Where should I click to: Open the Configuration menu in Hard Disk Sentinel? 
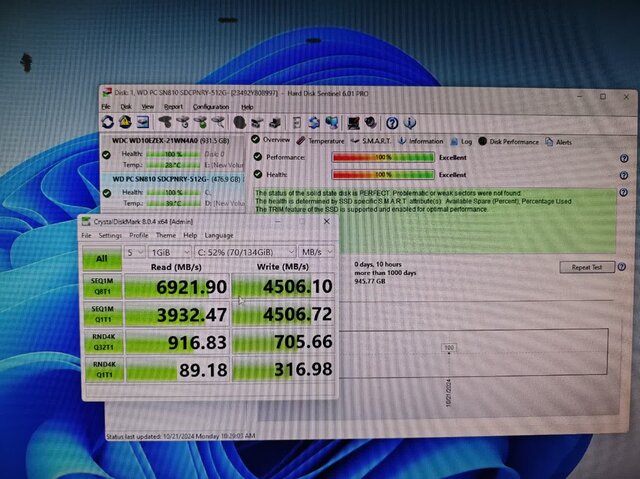tap(211, 106)
